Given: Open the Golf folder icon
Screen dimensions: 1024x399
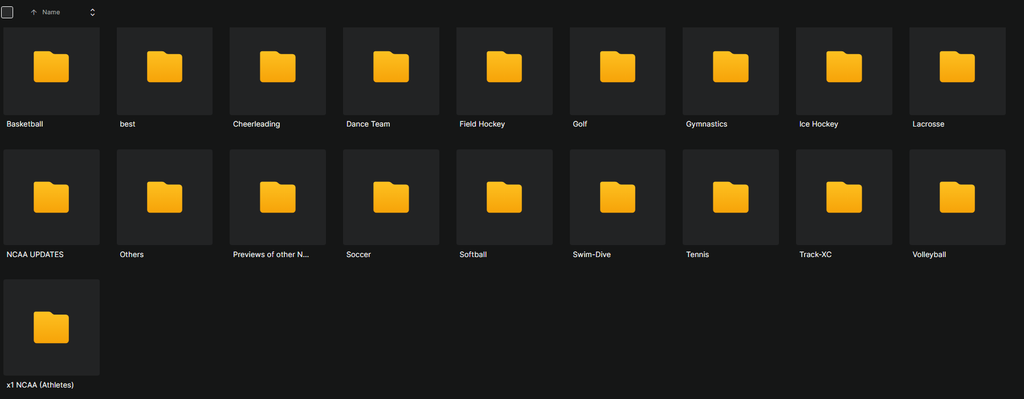Looking at the screenshot, I should [618, 67].
